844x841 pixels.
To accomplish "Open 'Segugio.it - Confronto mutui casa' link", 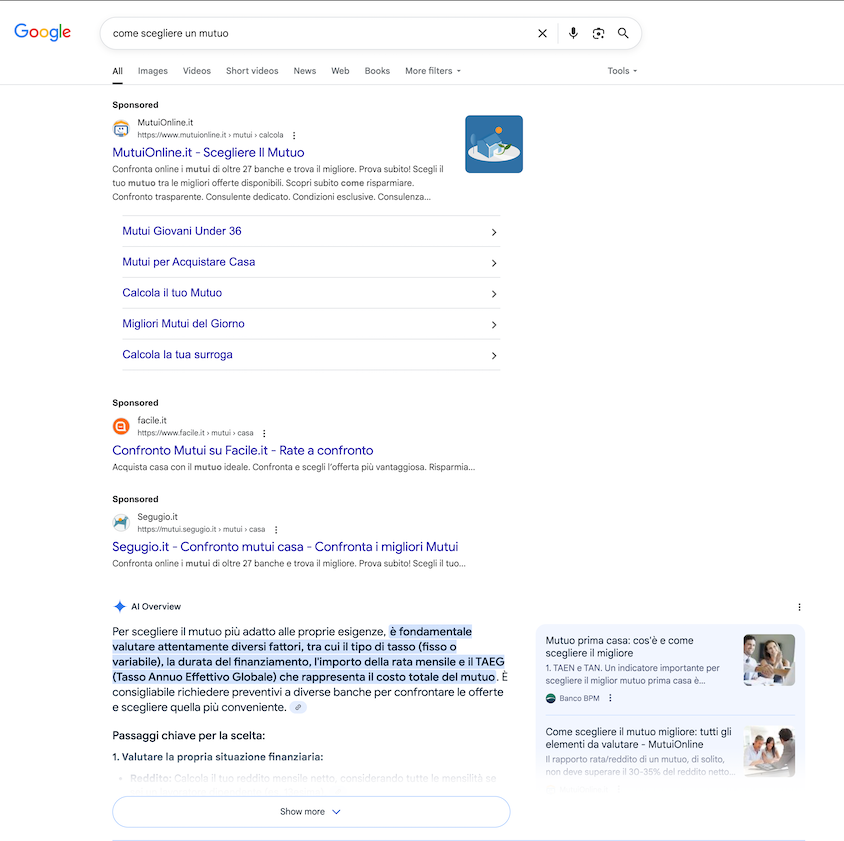I will coord(285,547).
